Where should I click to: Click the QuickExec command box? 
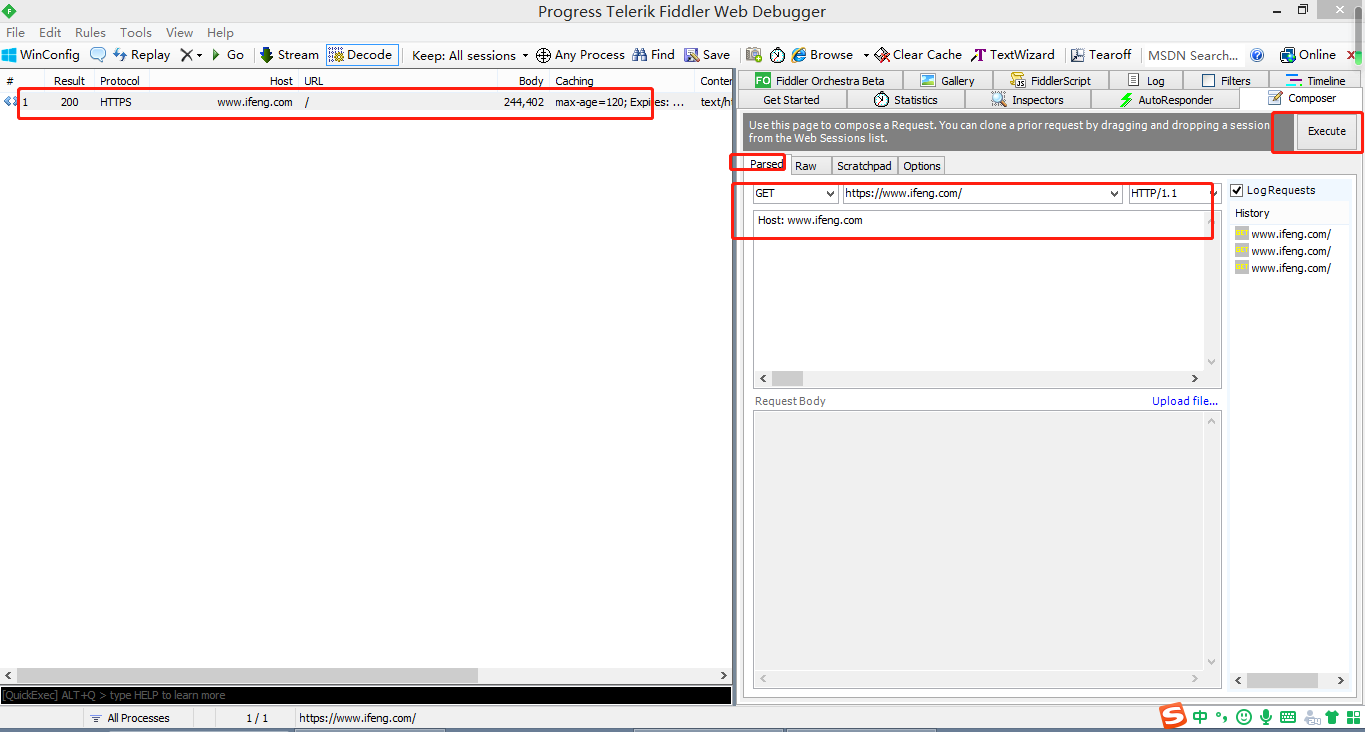[x=366, y=695]
